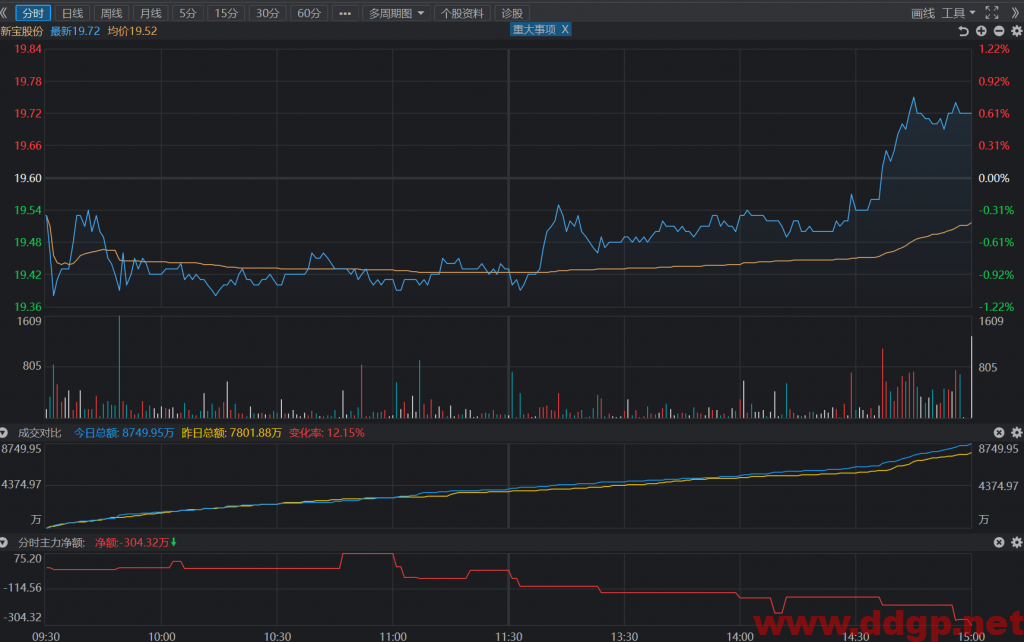Screen dimensions: 1024x642
Task: Click the 最新19.72 latest price text
Action: pos(75,31)
